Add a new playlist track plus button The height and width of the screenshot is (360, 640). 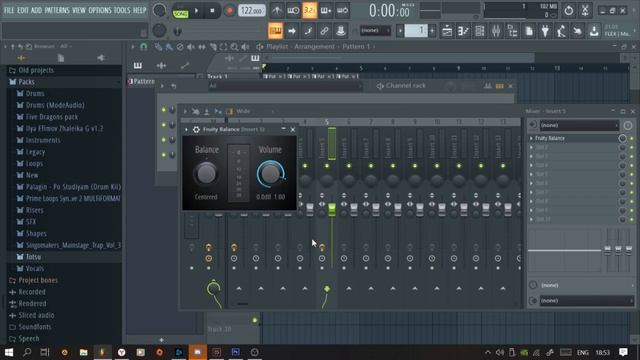point(162,340)
